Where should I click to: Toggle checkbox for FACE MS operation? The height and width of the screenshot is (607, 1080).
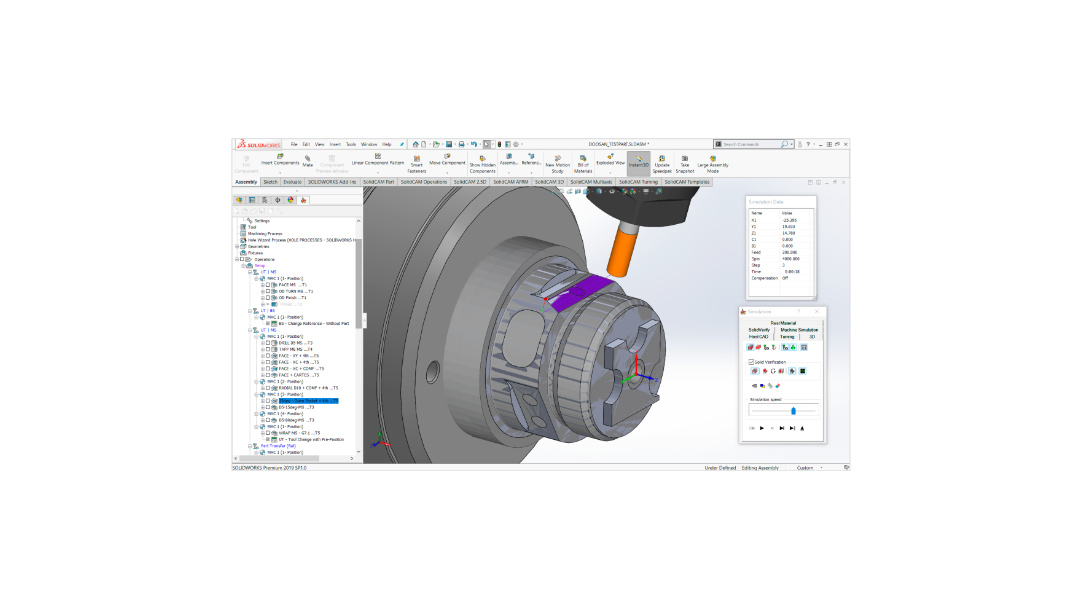point(268,285)
